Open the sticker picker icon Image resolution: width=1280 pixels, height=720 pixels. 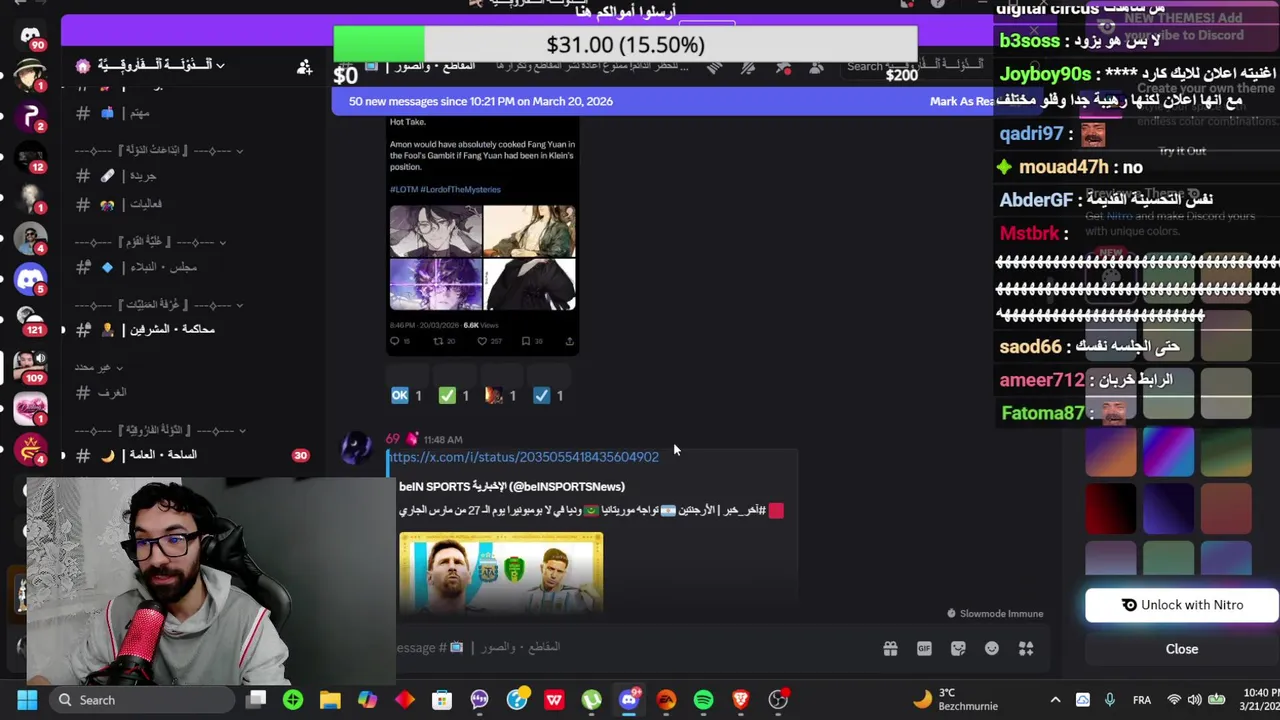[958, 649]
